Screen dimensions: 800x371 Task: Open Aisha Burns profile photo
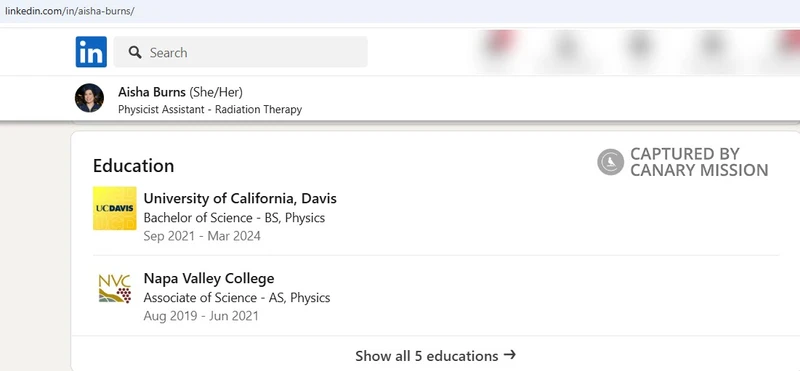coord(89,98)
